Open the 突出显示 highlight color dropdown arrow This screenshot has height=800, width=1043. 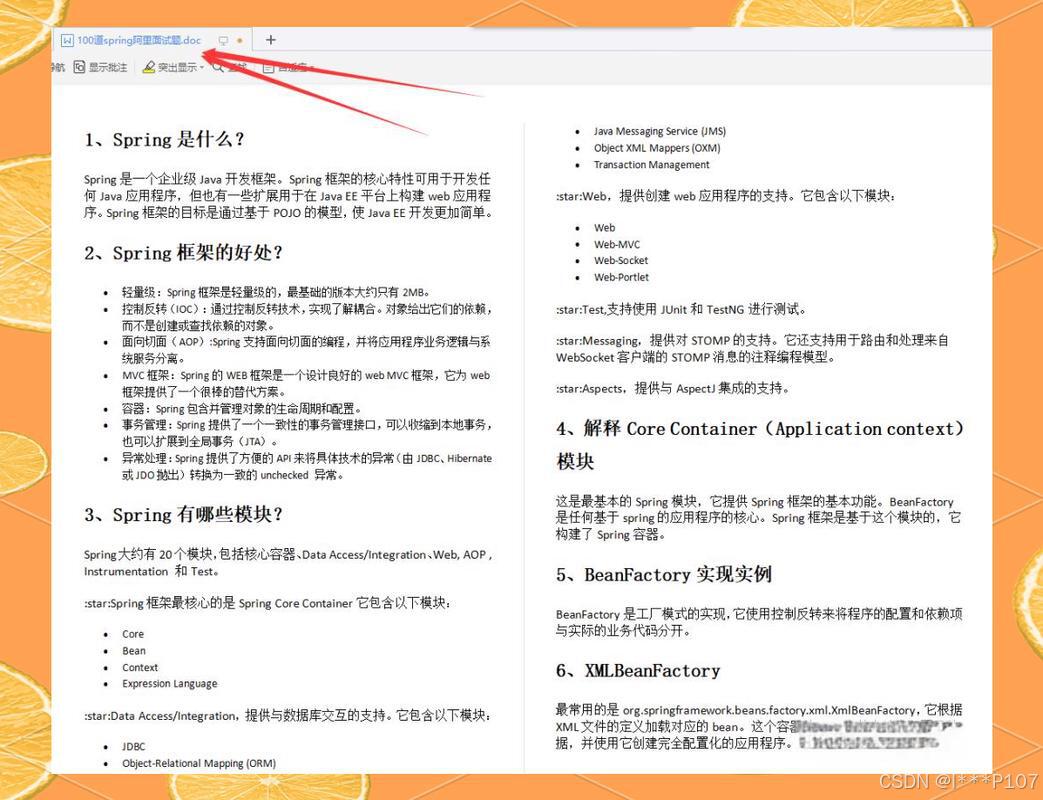tap(201, 67)
